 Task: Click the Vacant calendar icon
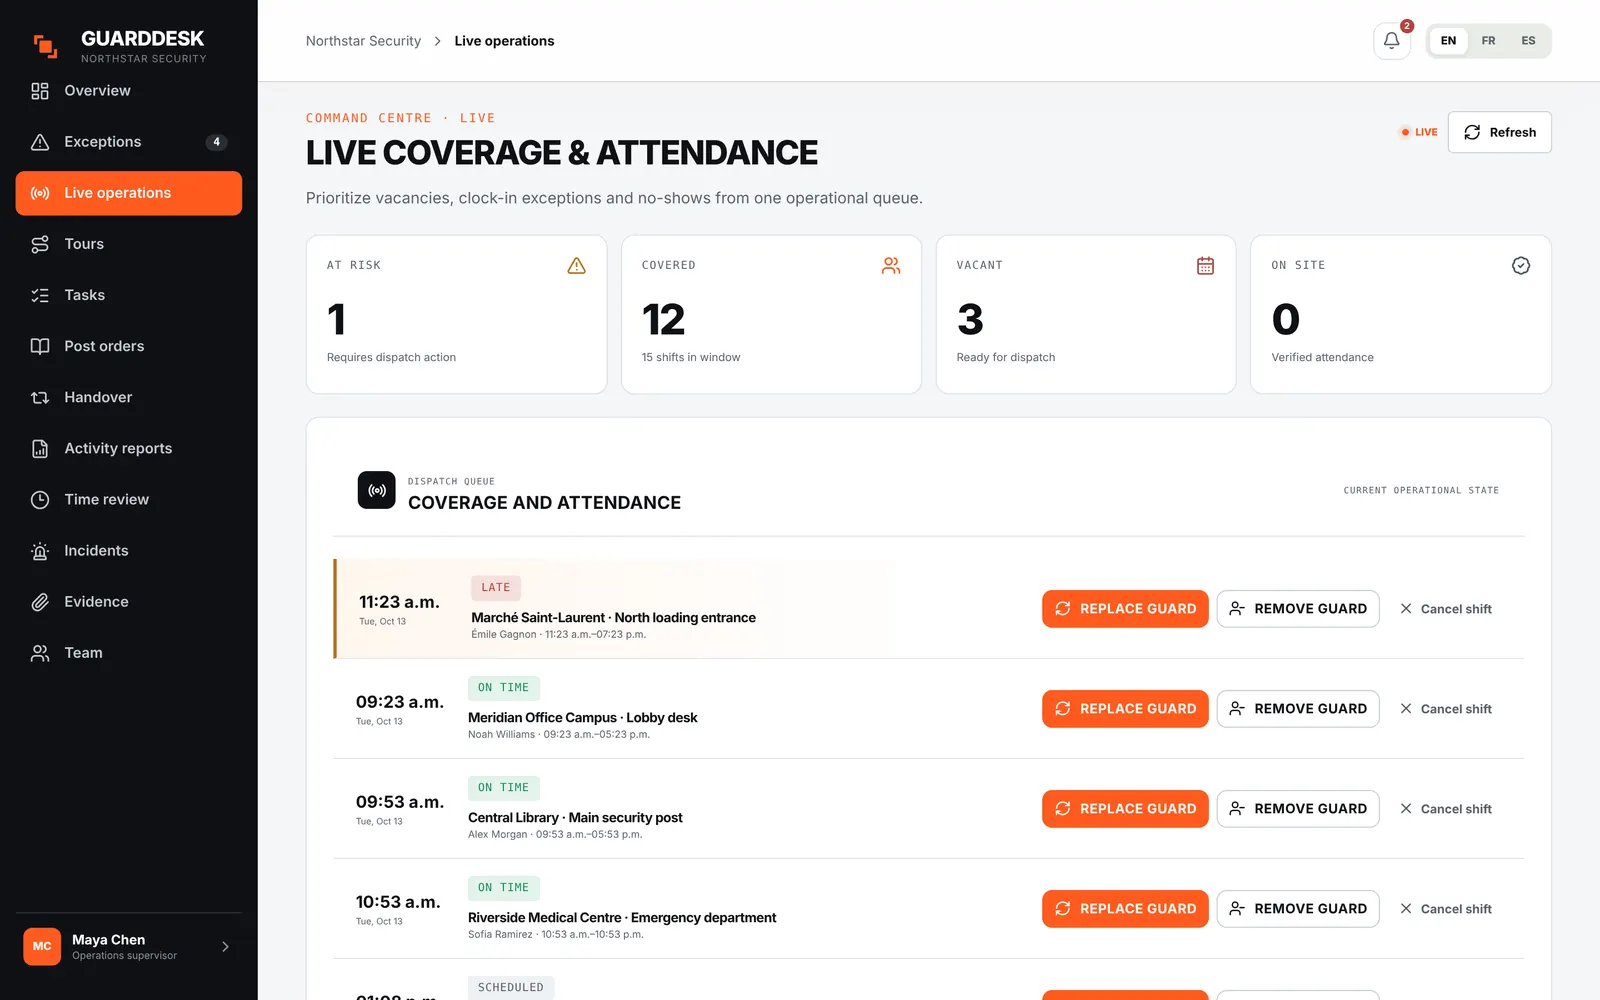1205,265
